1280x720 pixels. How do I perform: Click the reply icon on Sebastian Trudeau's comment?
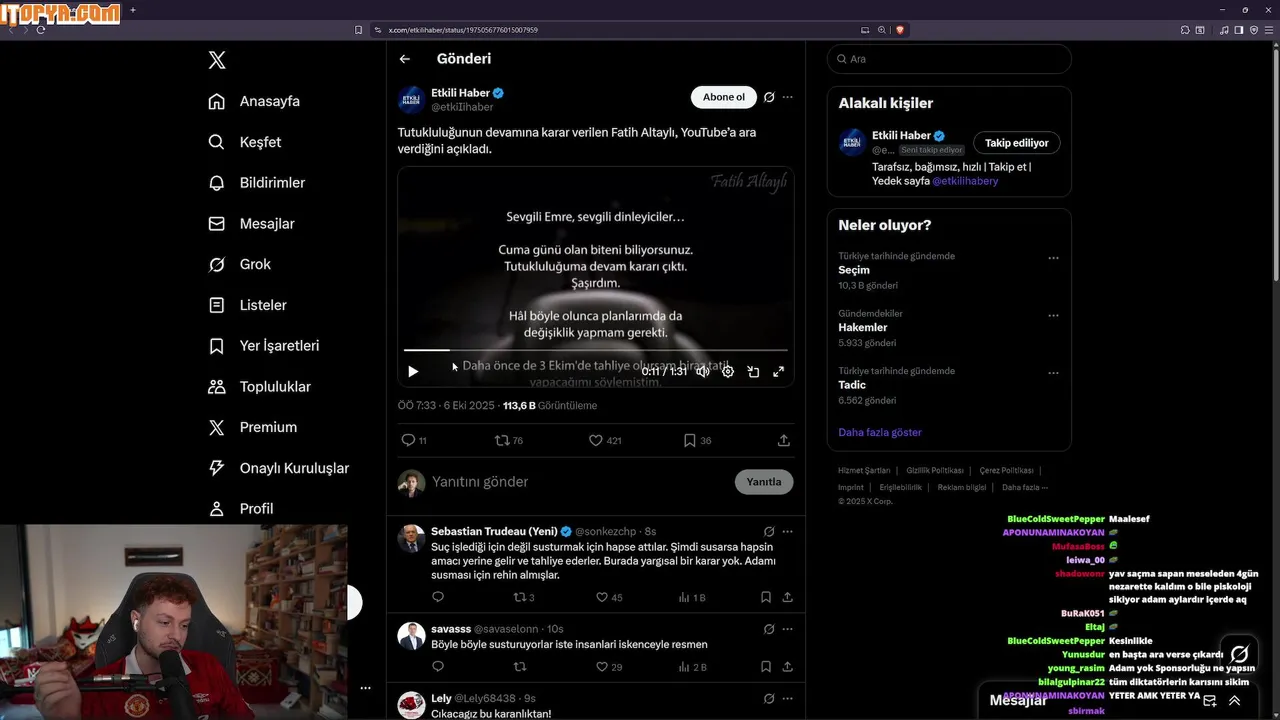coord(438,597)
